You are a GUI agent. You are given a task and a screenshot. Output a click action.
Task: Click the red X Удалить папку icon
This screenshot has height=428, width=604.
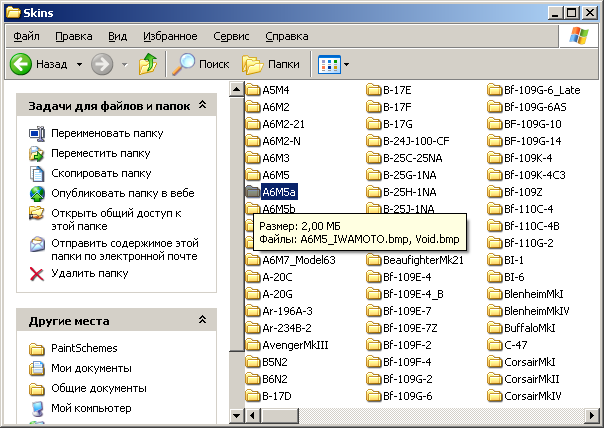(x=37, y=274)
